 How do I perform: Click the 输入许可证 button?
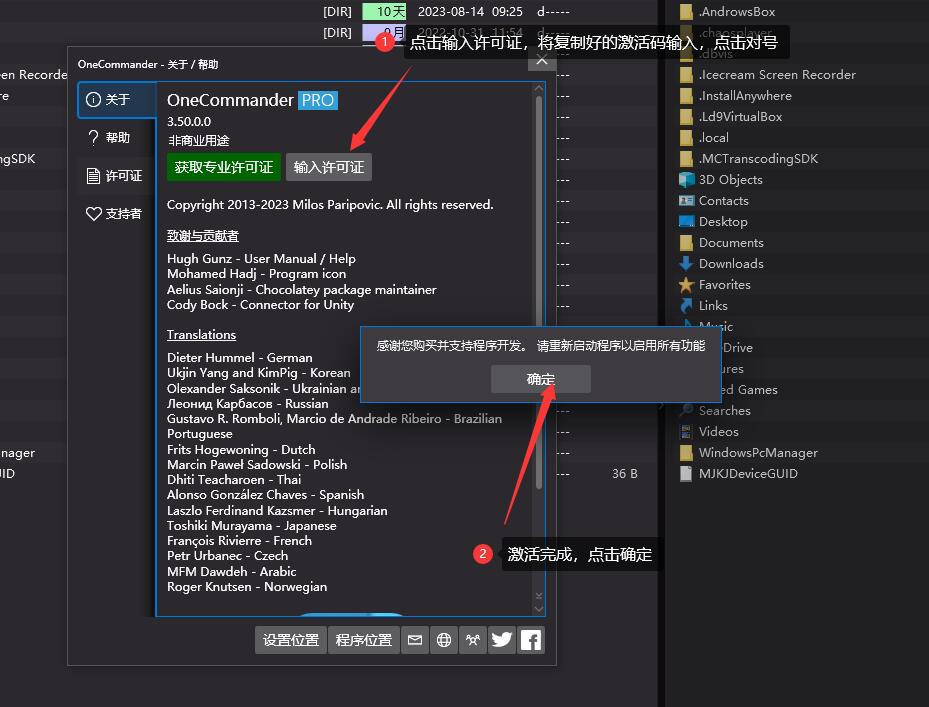click(x=328, y=167)
